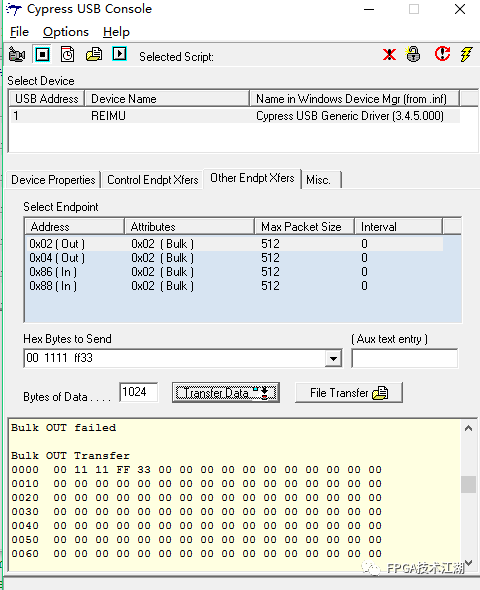
Task: Open the Misc. tab
Action: pyautogui.click(x=321, y=180)
